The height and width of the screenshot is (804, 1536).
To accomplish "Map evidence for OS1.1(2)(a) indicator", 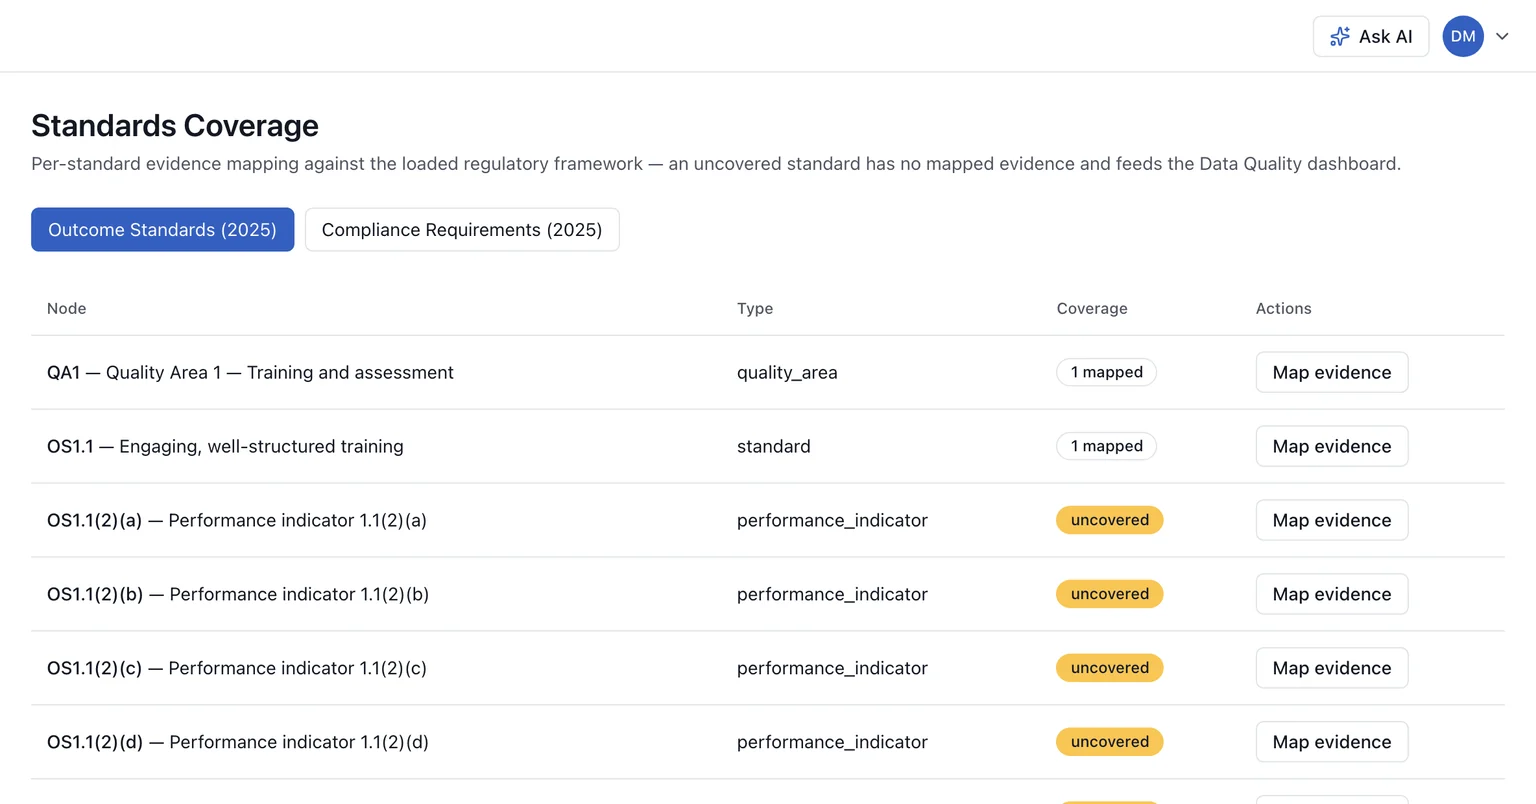I will (x=1332, y=520).
